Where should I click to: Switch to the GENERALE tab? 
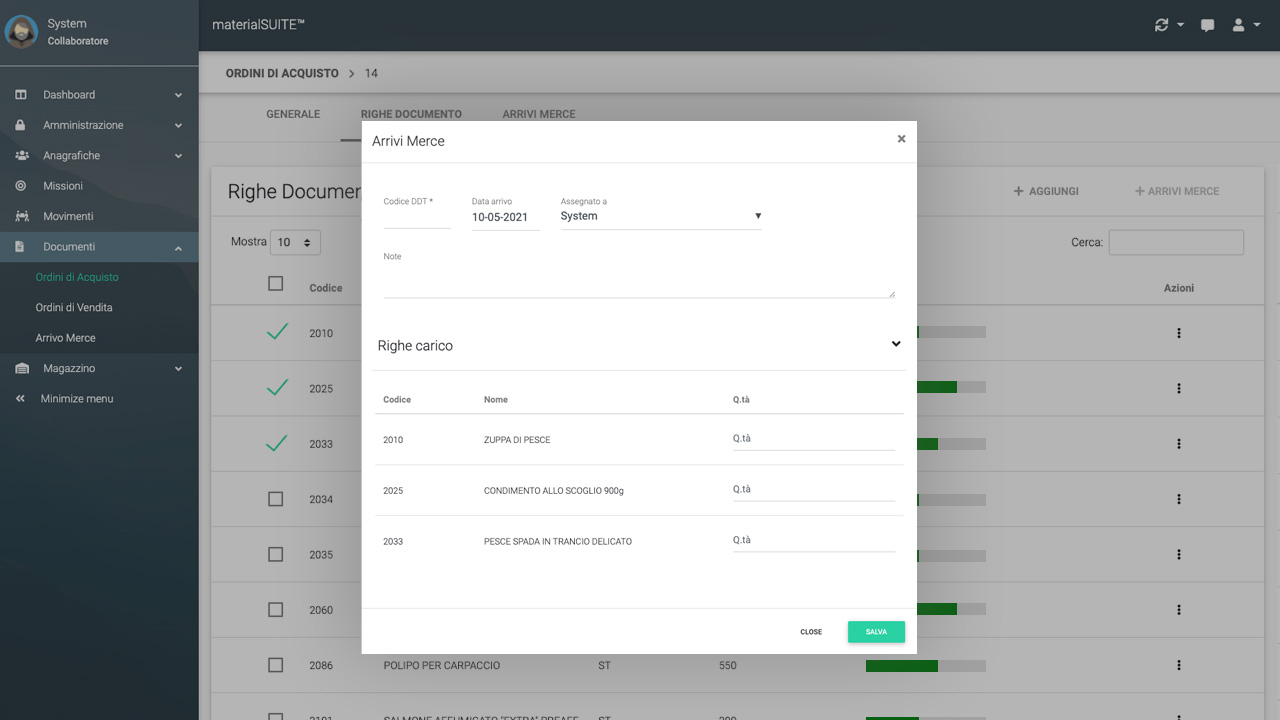(293, 114)
